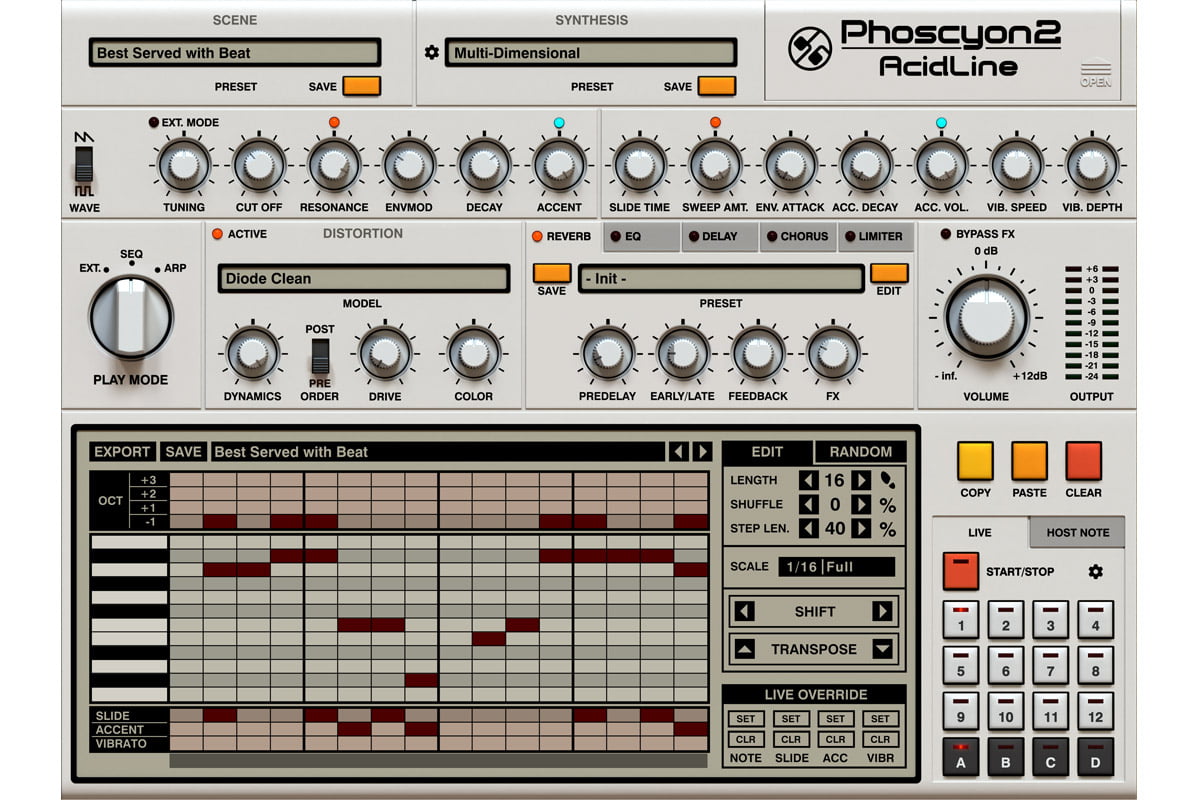1200x800 pixels.
Task: Open the Synthesis settings gear icon
Action: tap(433, 52)
